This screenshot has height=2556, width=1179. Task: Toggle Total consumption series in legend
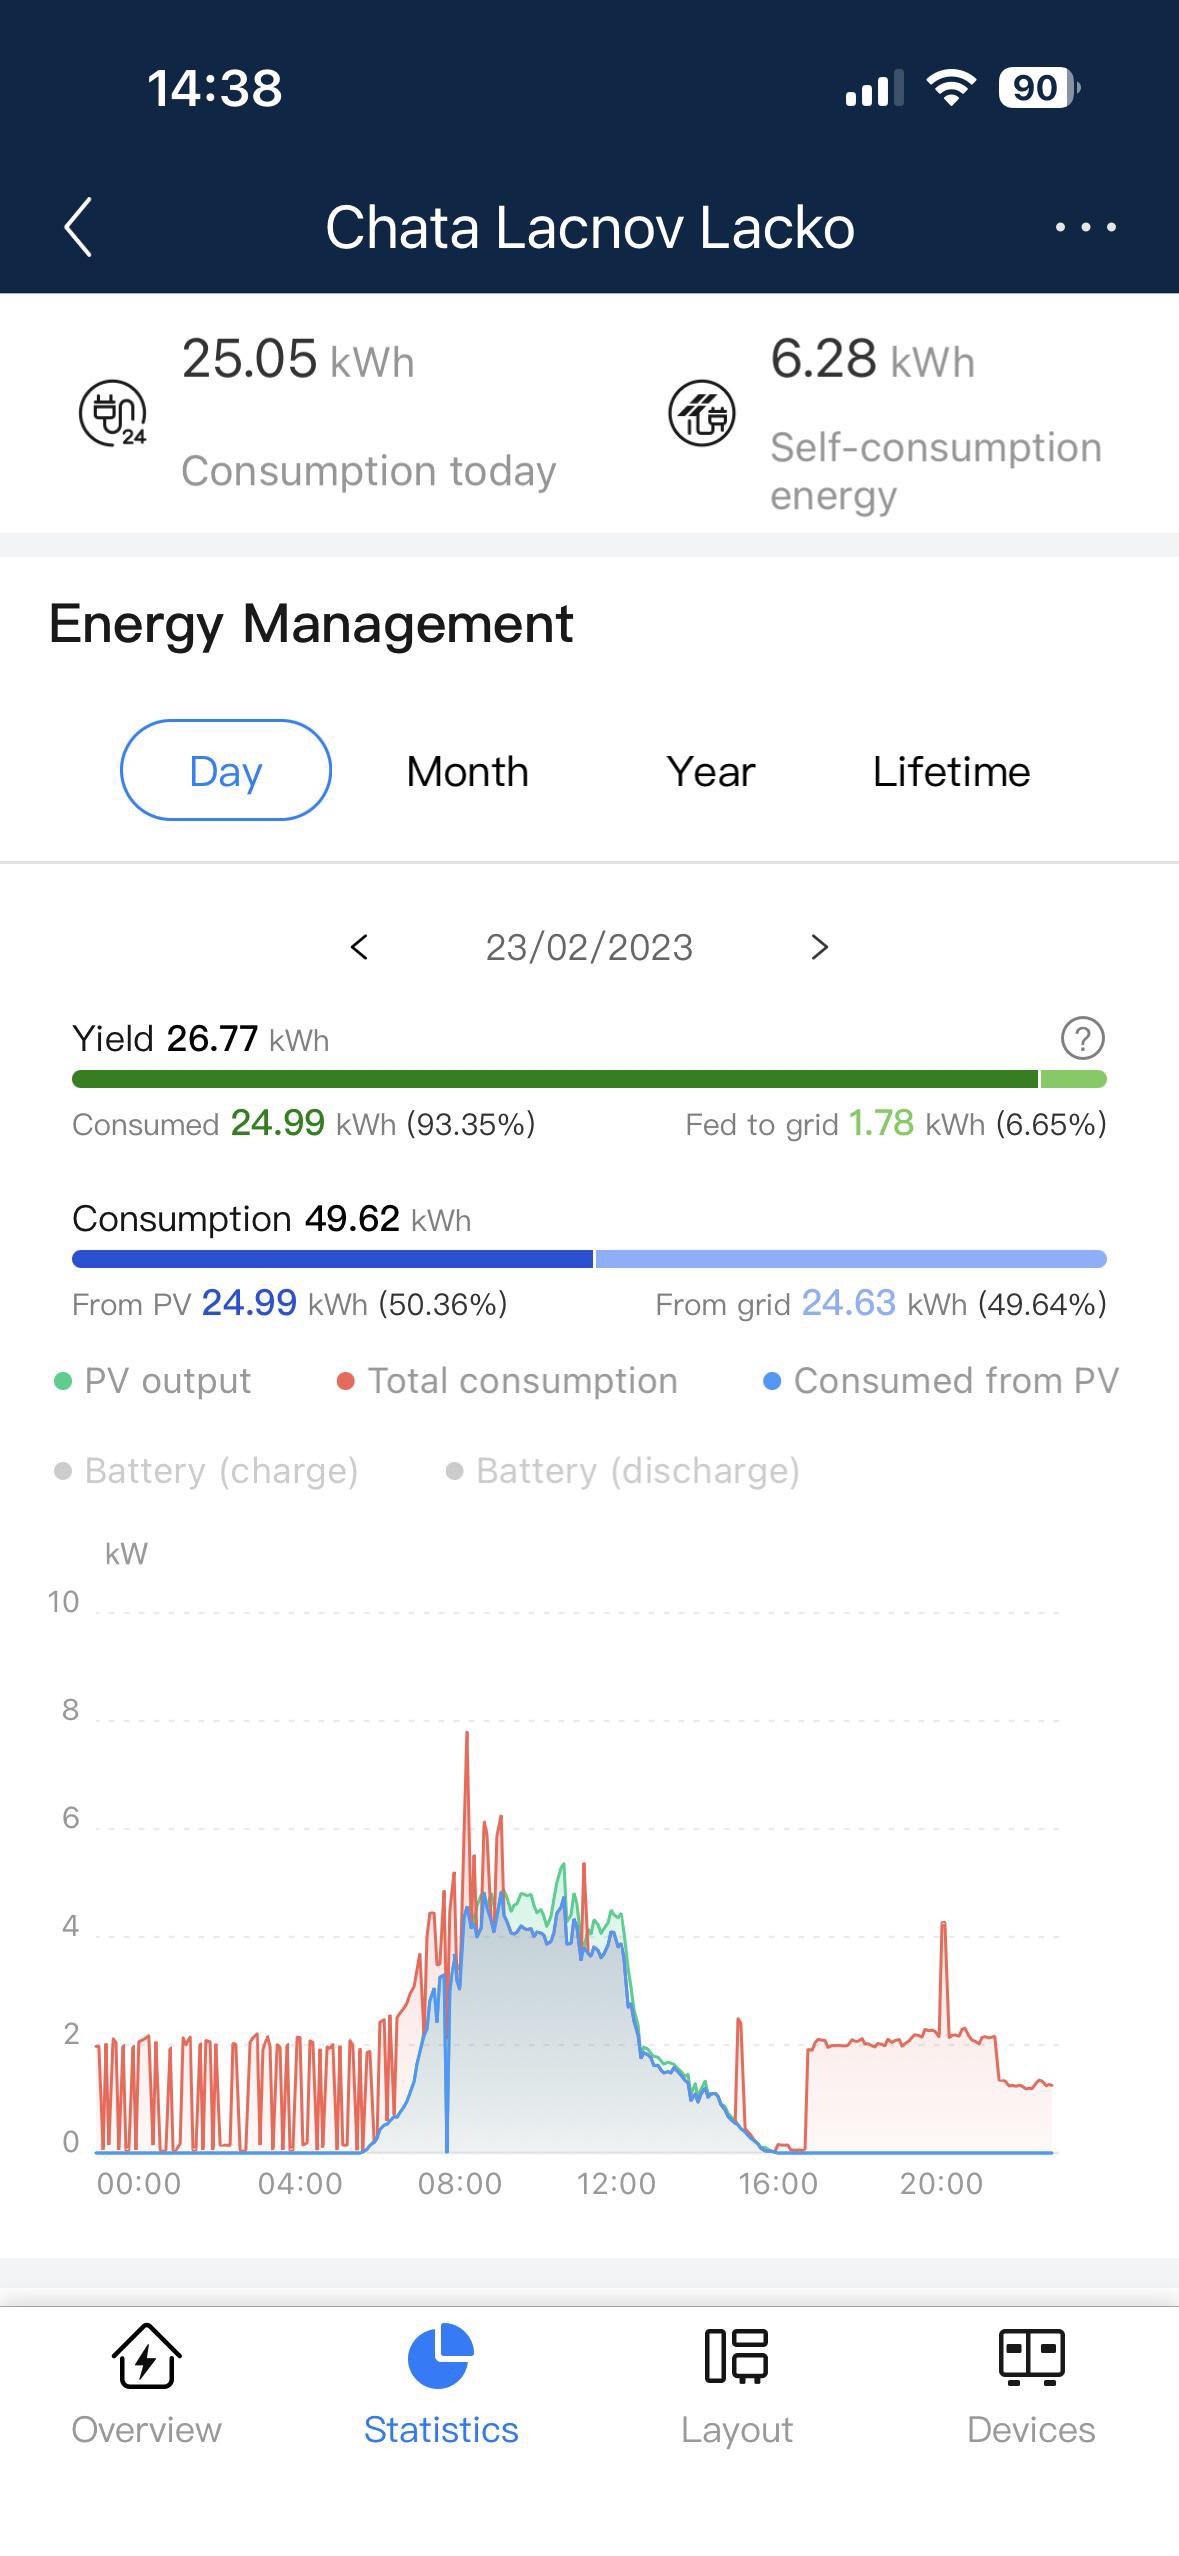(507, 1381)
